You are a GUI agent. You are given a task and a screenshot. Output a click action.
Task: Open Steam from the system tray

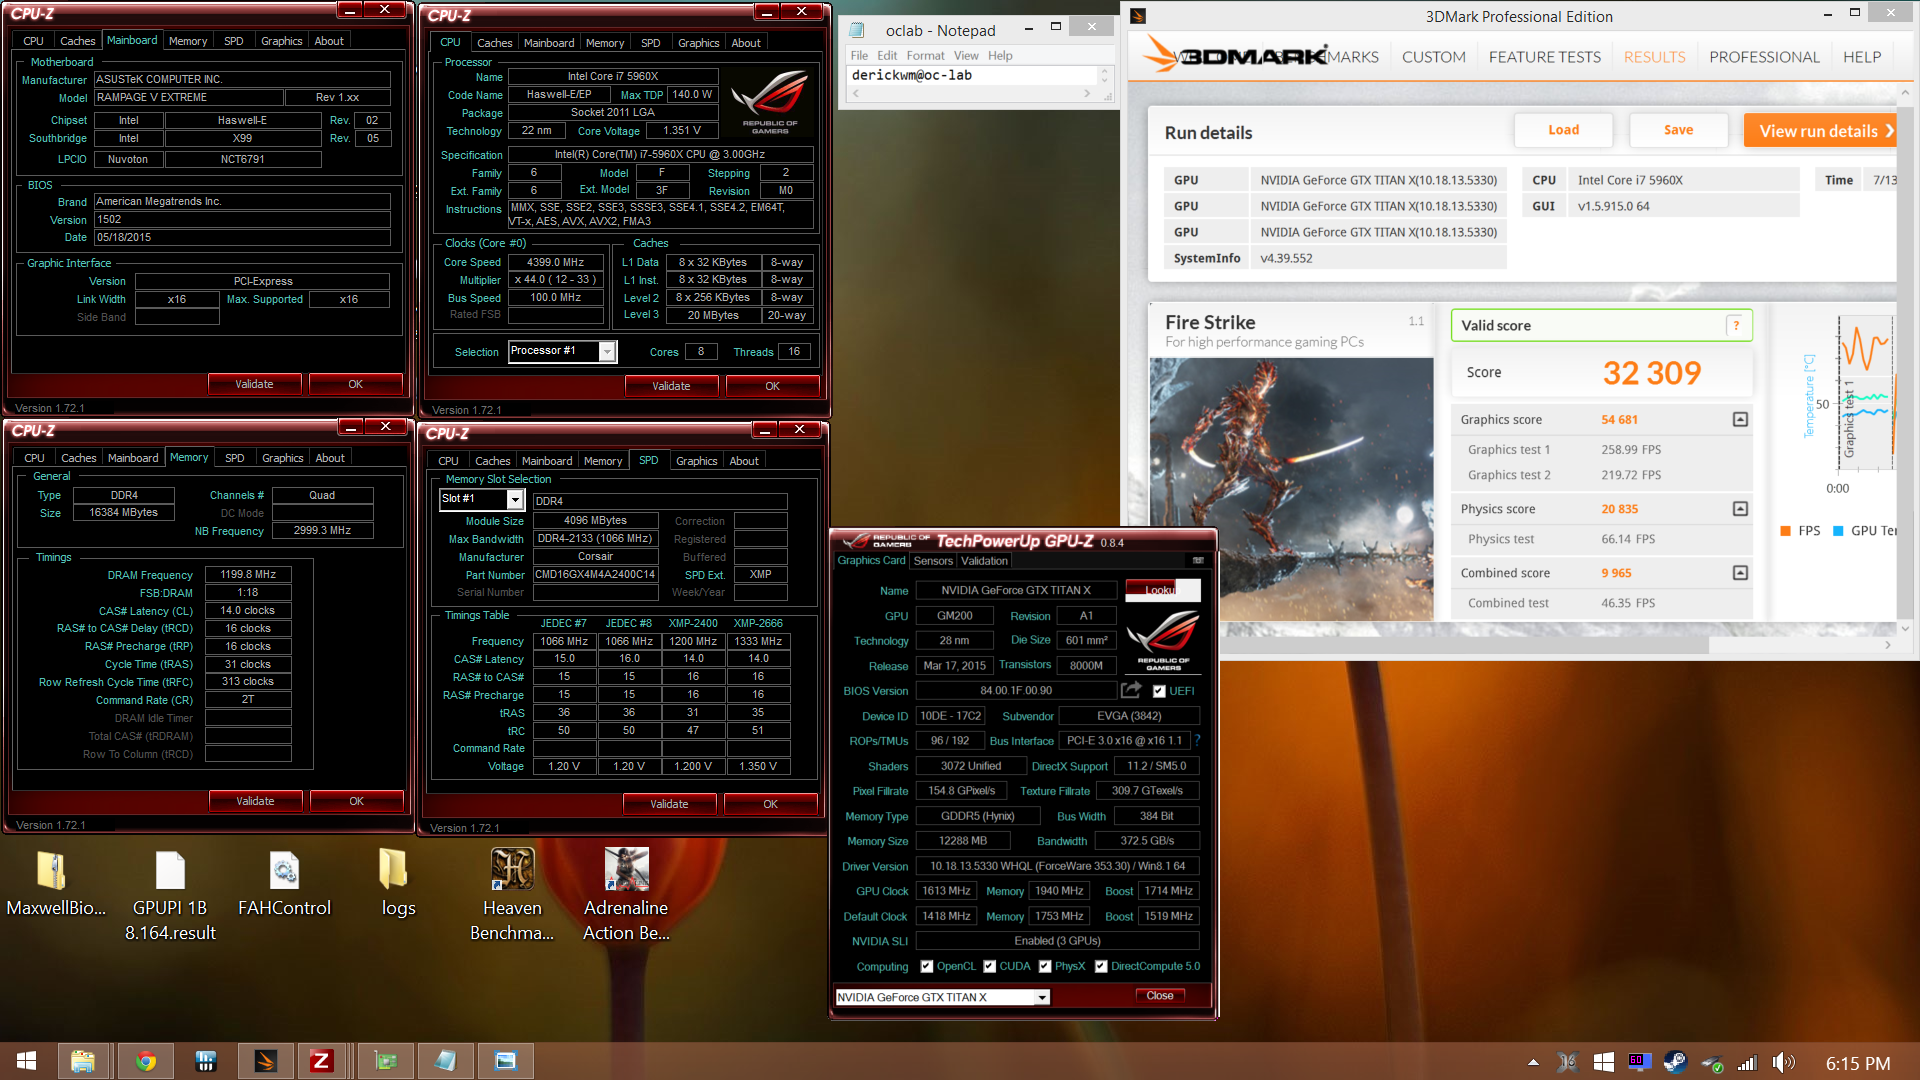click(x=1675, y=1062)
